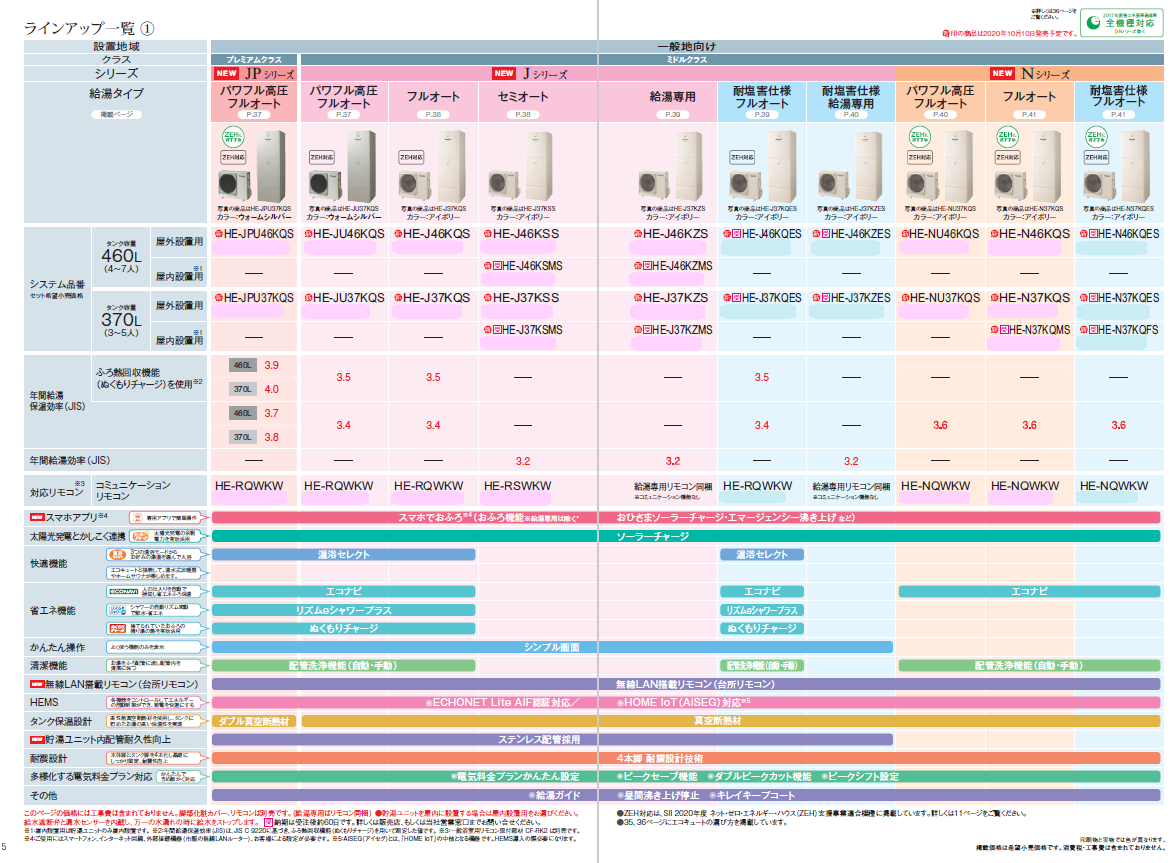Click the gray 370L tag beside 4.0
This screenshot has height=863, width=1176.
point(243,389)
